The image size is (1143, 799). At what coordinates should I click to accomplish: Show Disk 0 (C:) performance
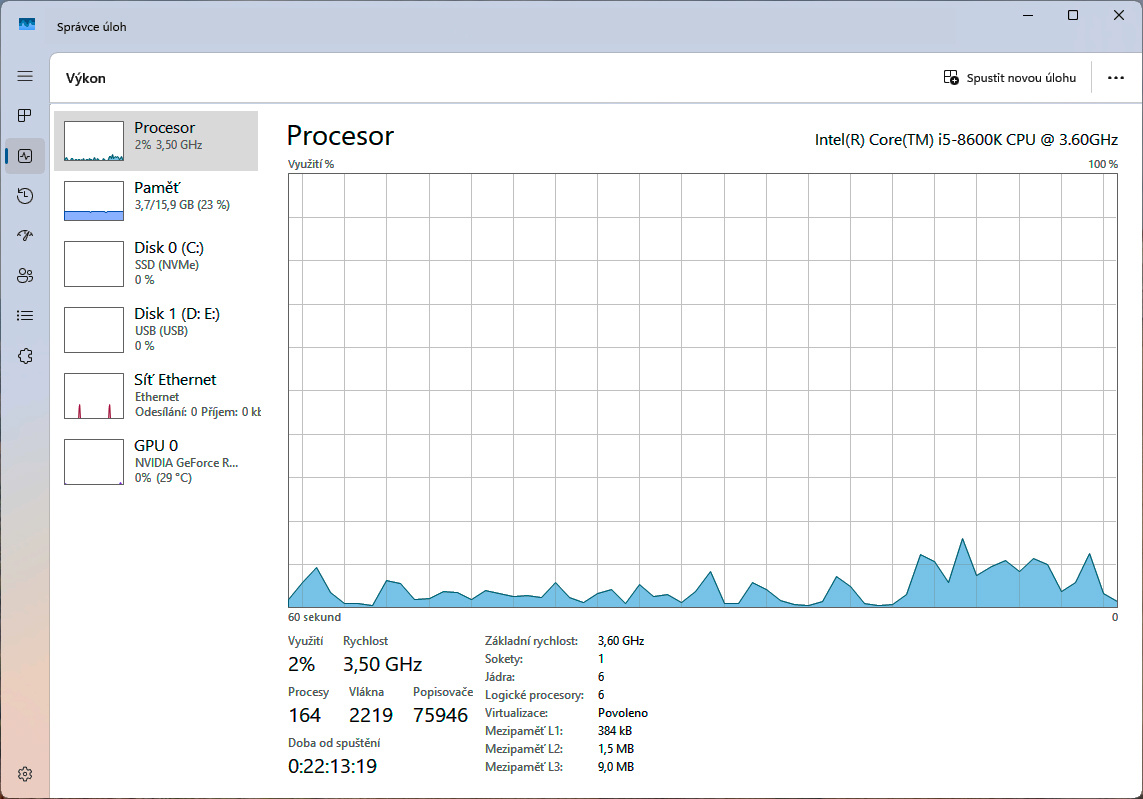(156, 263)
